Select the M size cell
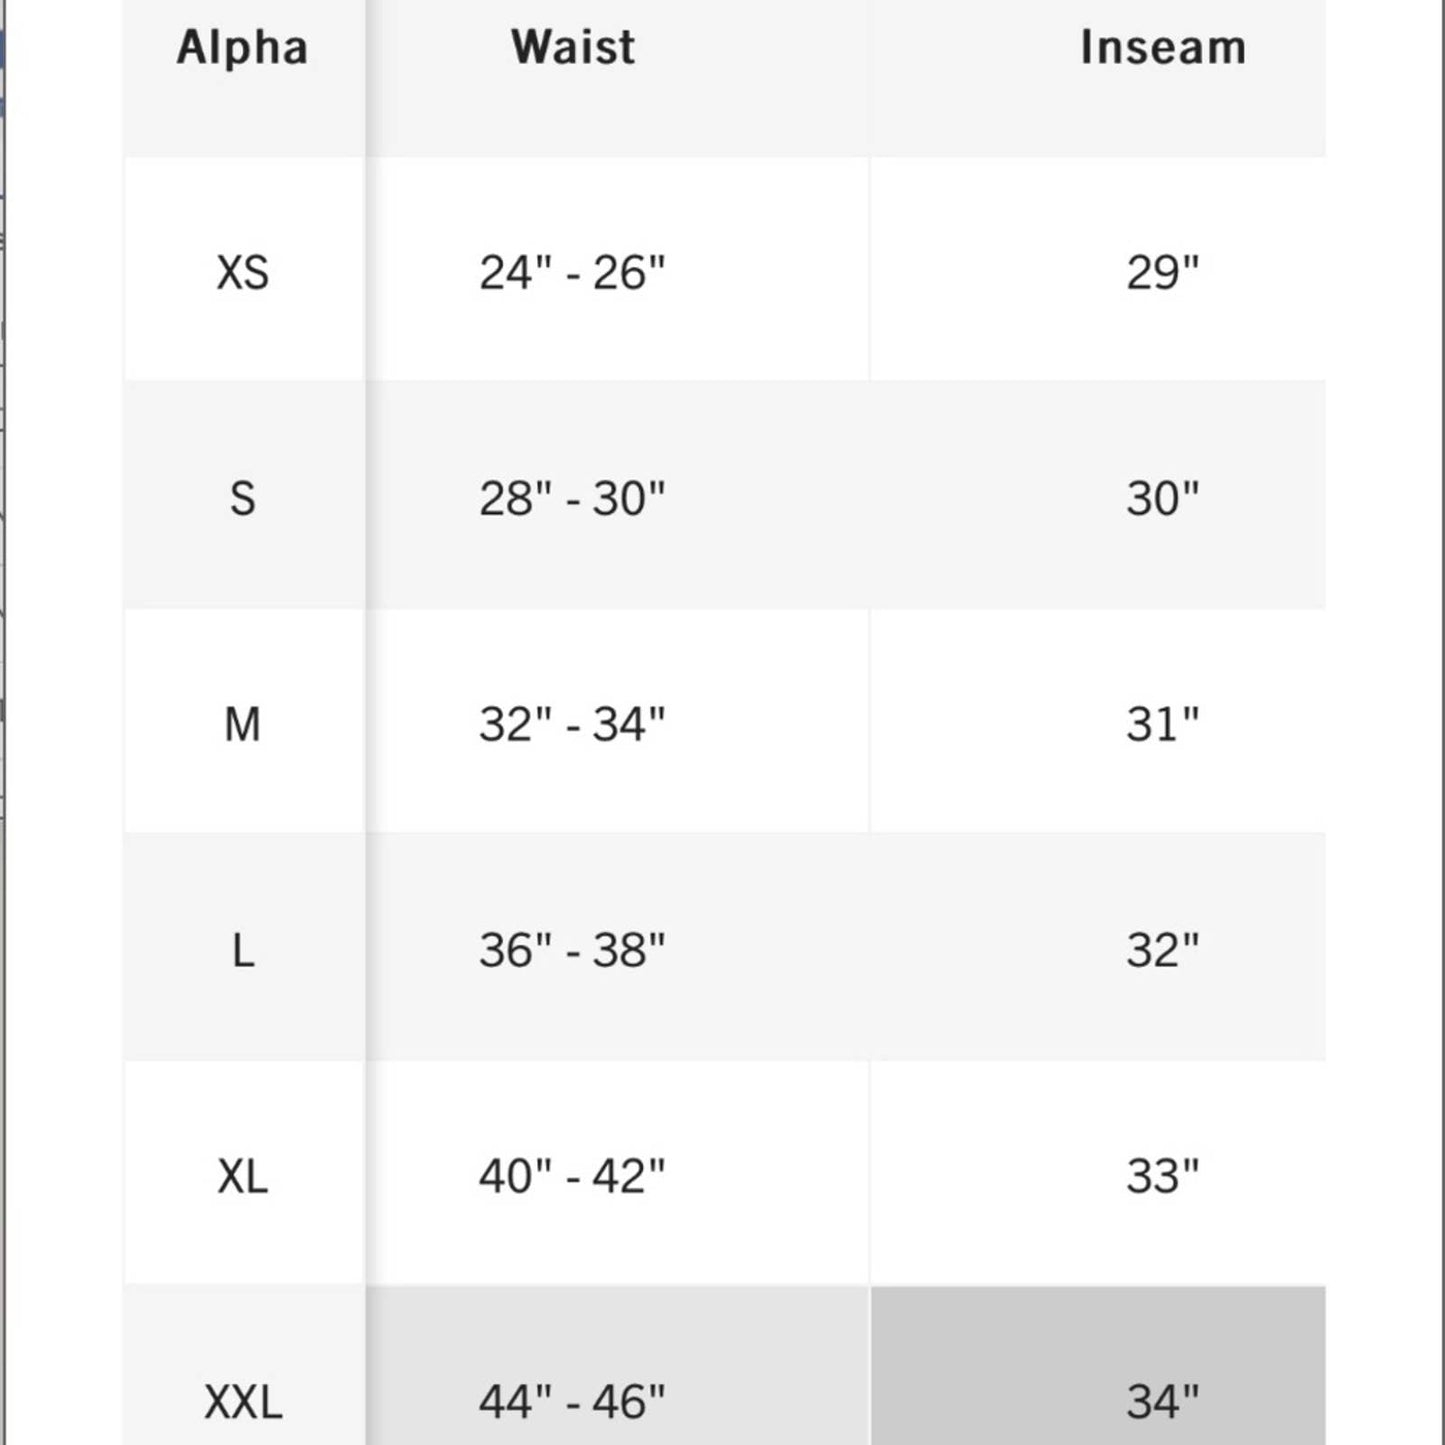This screenshot has height=1445, width=1445. (243, 724)
